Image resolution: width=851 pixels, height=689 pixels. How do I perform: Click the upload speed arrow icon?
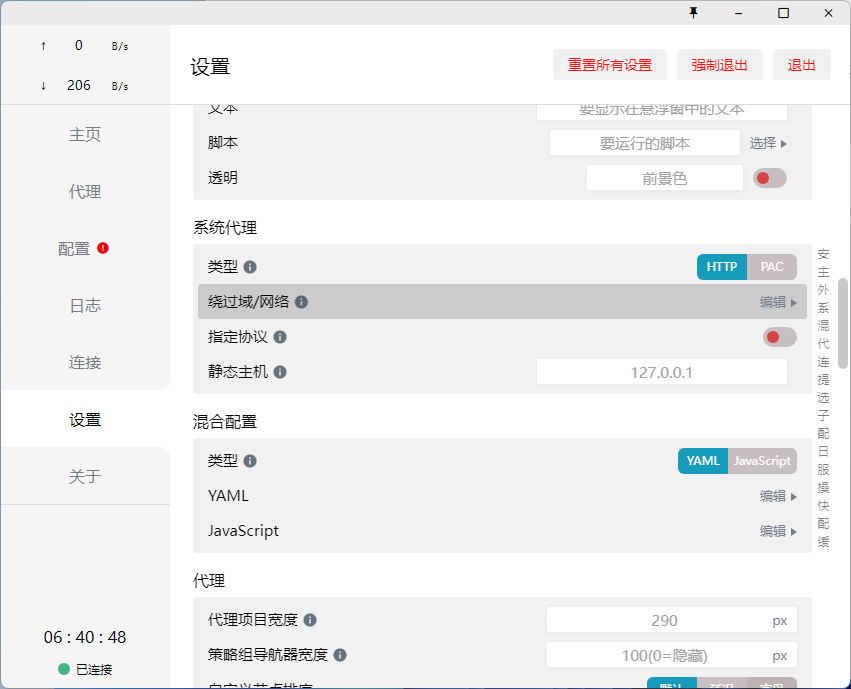point(43,46)
